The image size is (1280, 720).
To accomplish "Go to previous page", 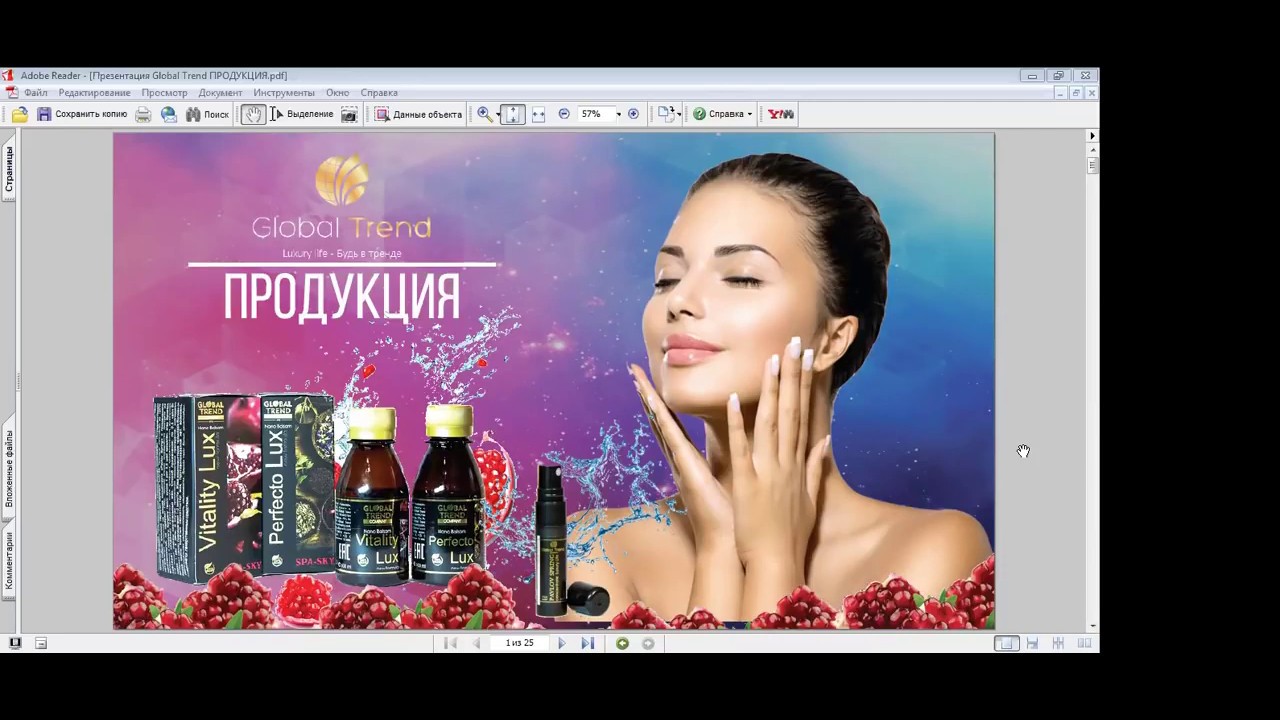I will click(x=477, y=643).
